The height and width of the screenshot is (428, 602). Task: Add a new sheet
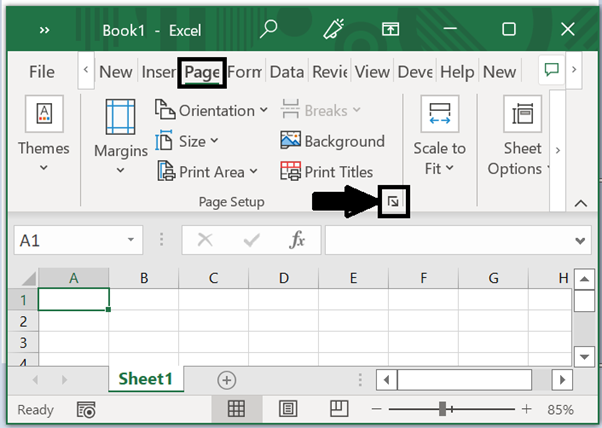pos(227,379)
